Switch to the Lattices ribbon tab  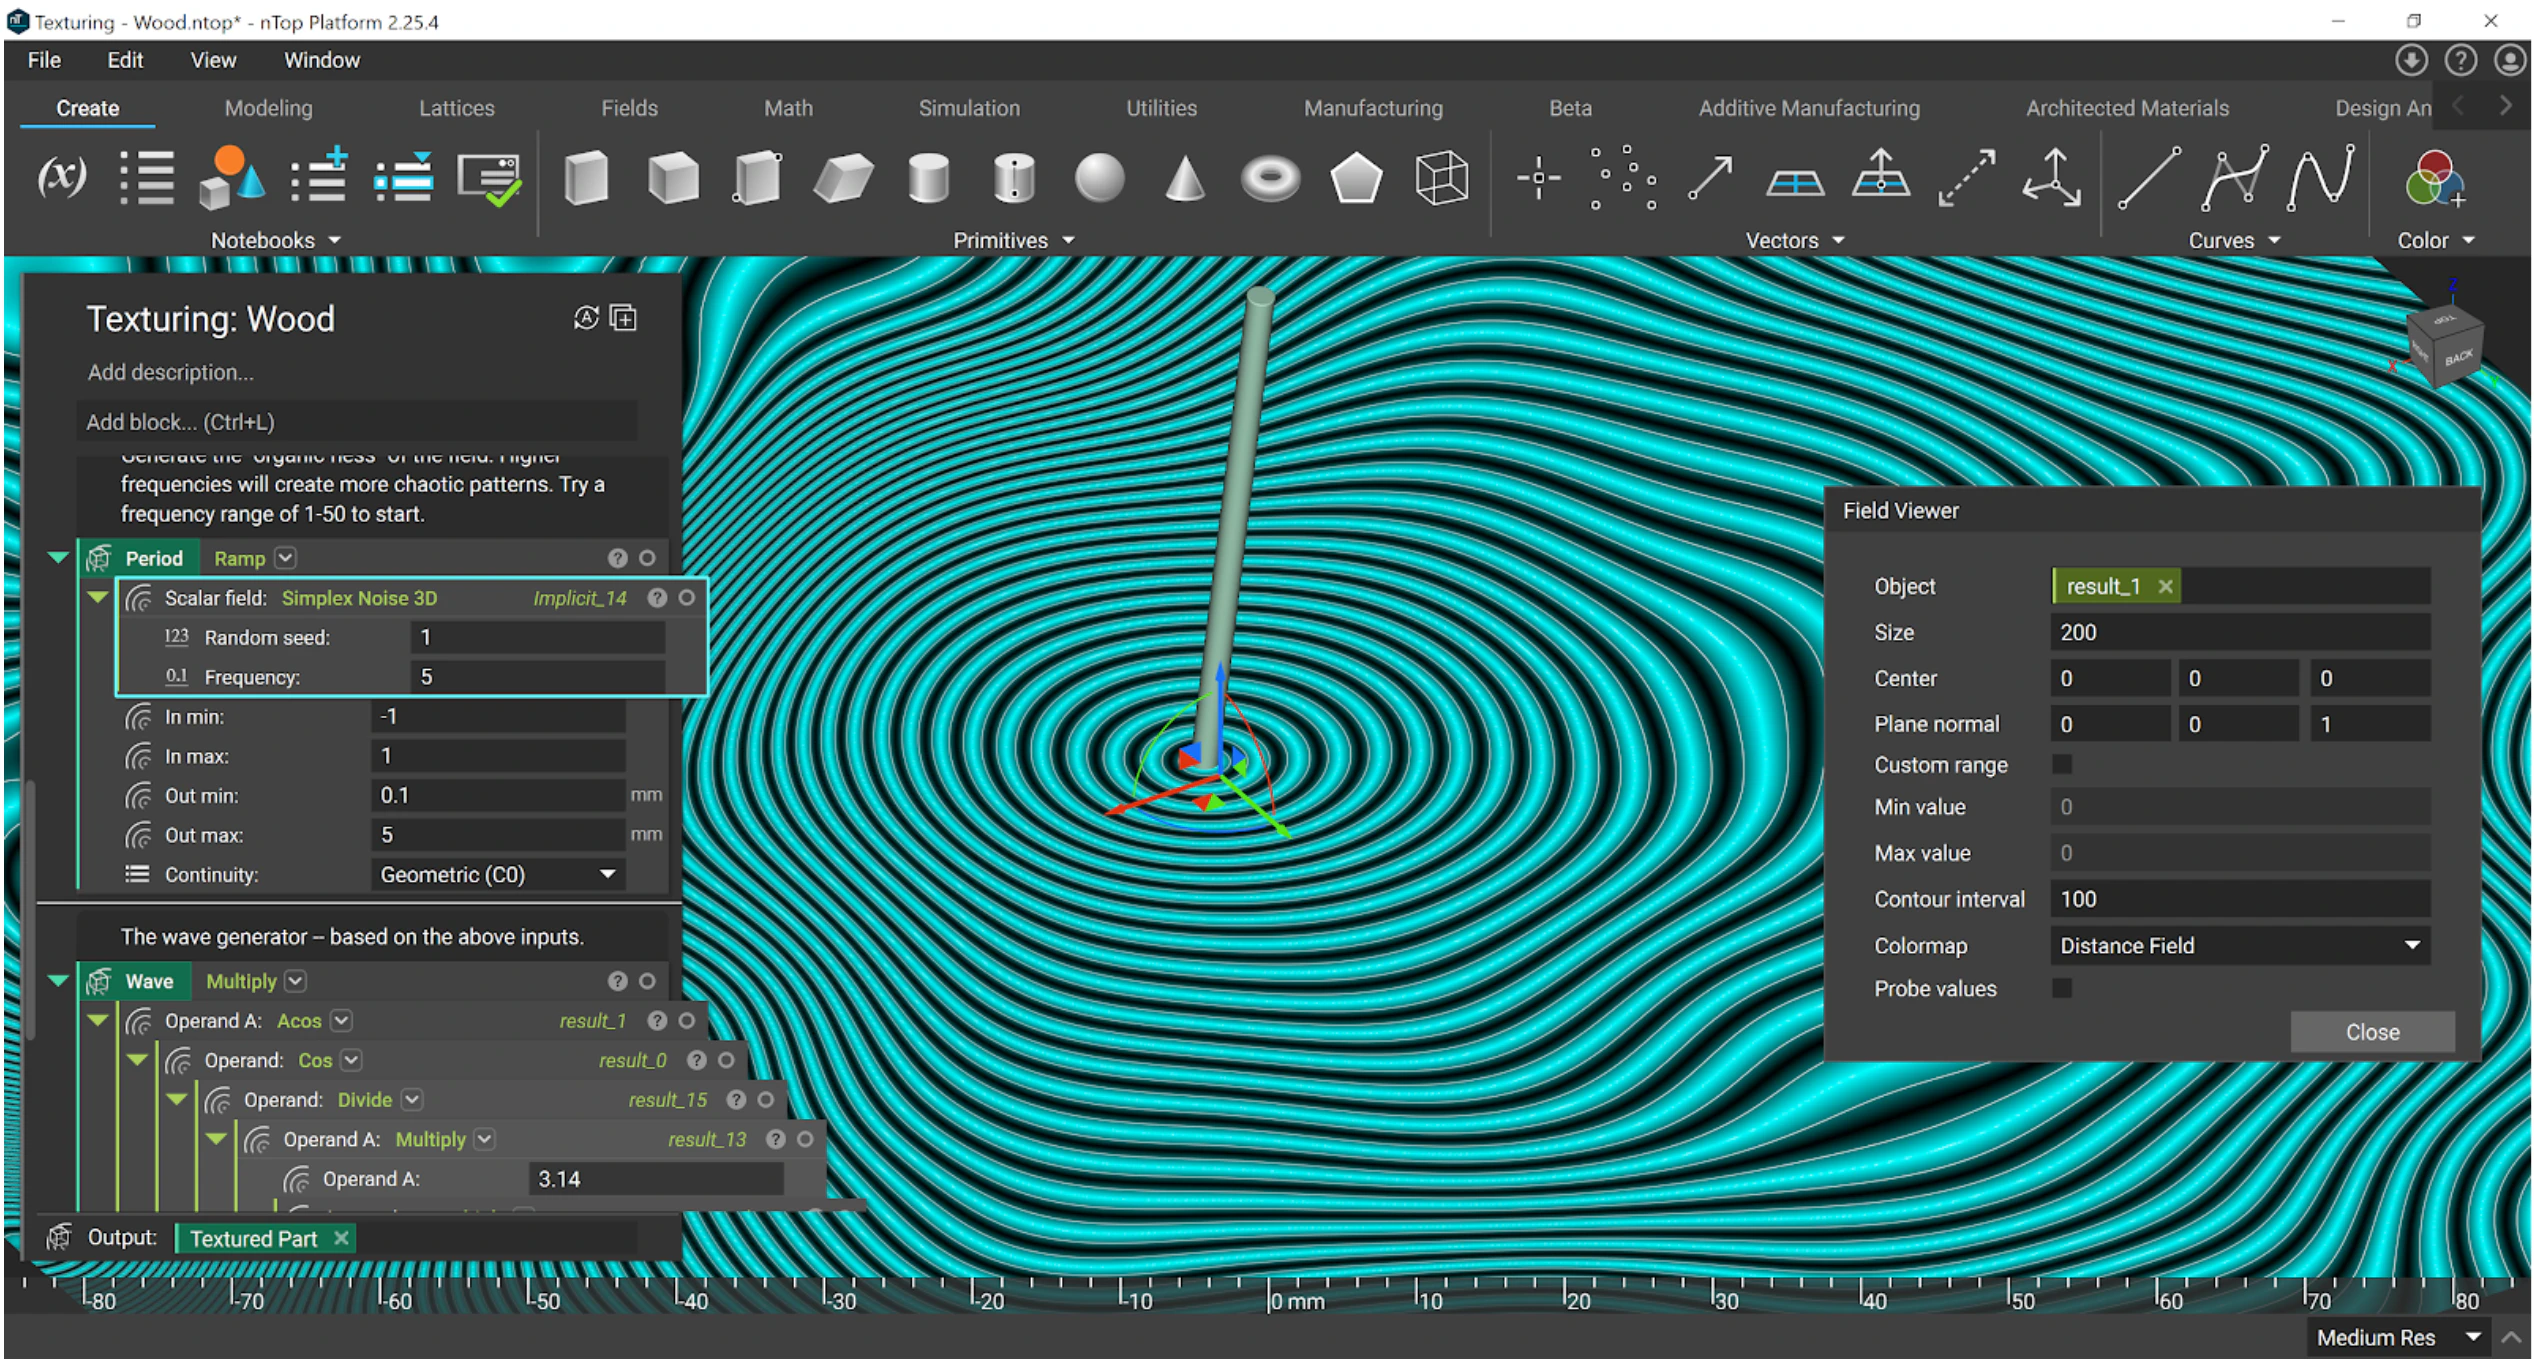pos(456,108)
